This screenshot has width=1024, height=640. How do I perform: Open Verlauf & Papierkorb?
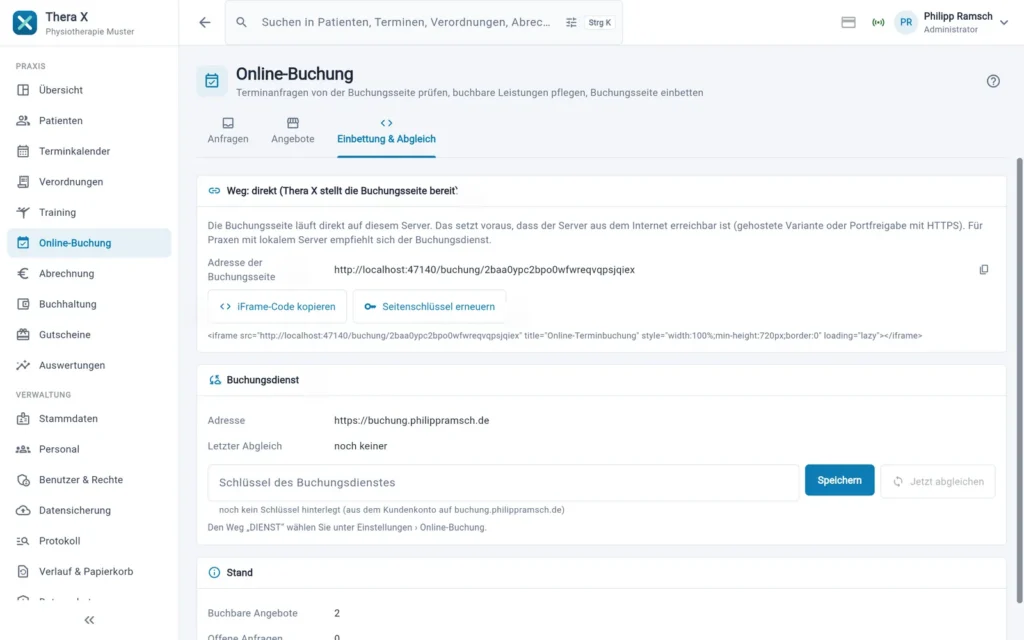click(x=89, y=572)
